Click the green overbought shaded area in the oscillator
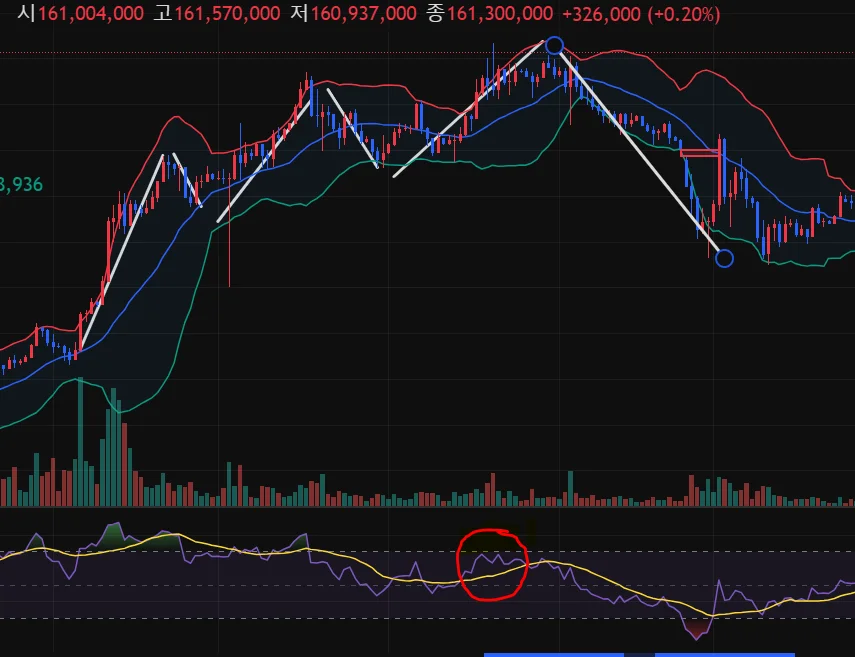855x657 pixels. click(x=113, y=535)
